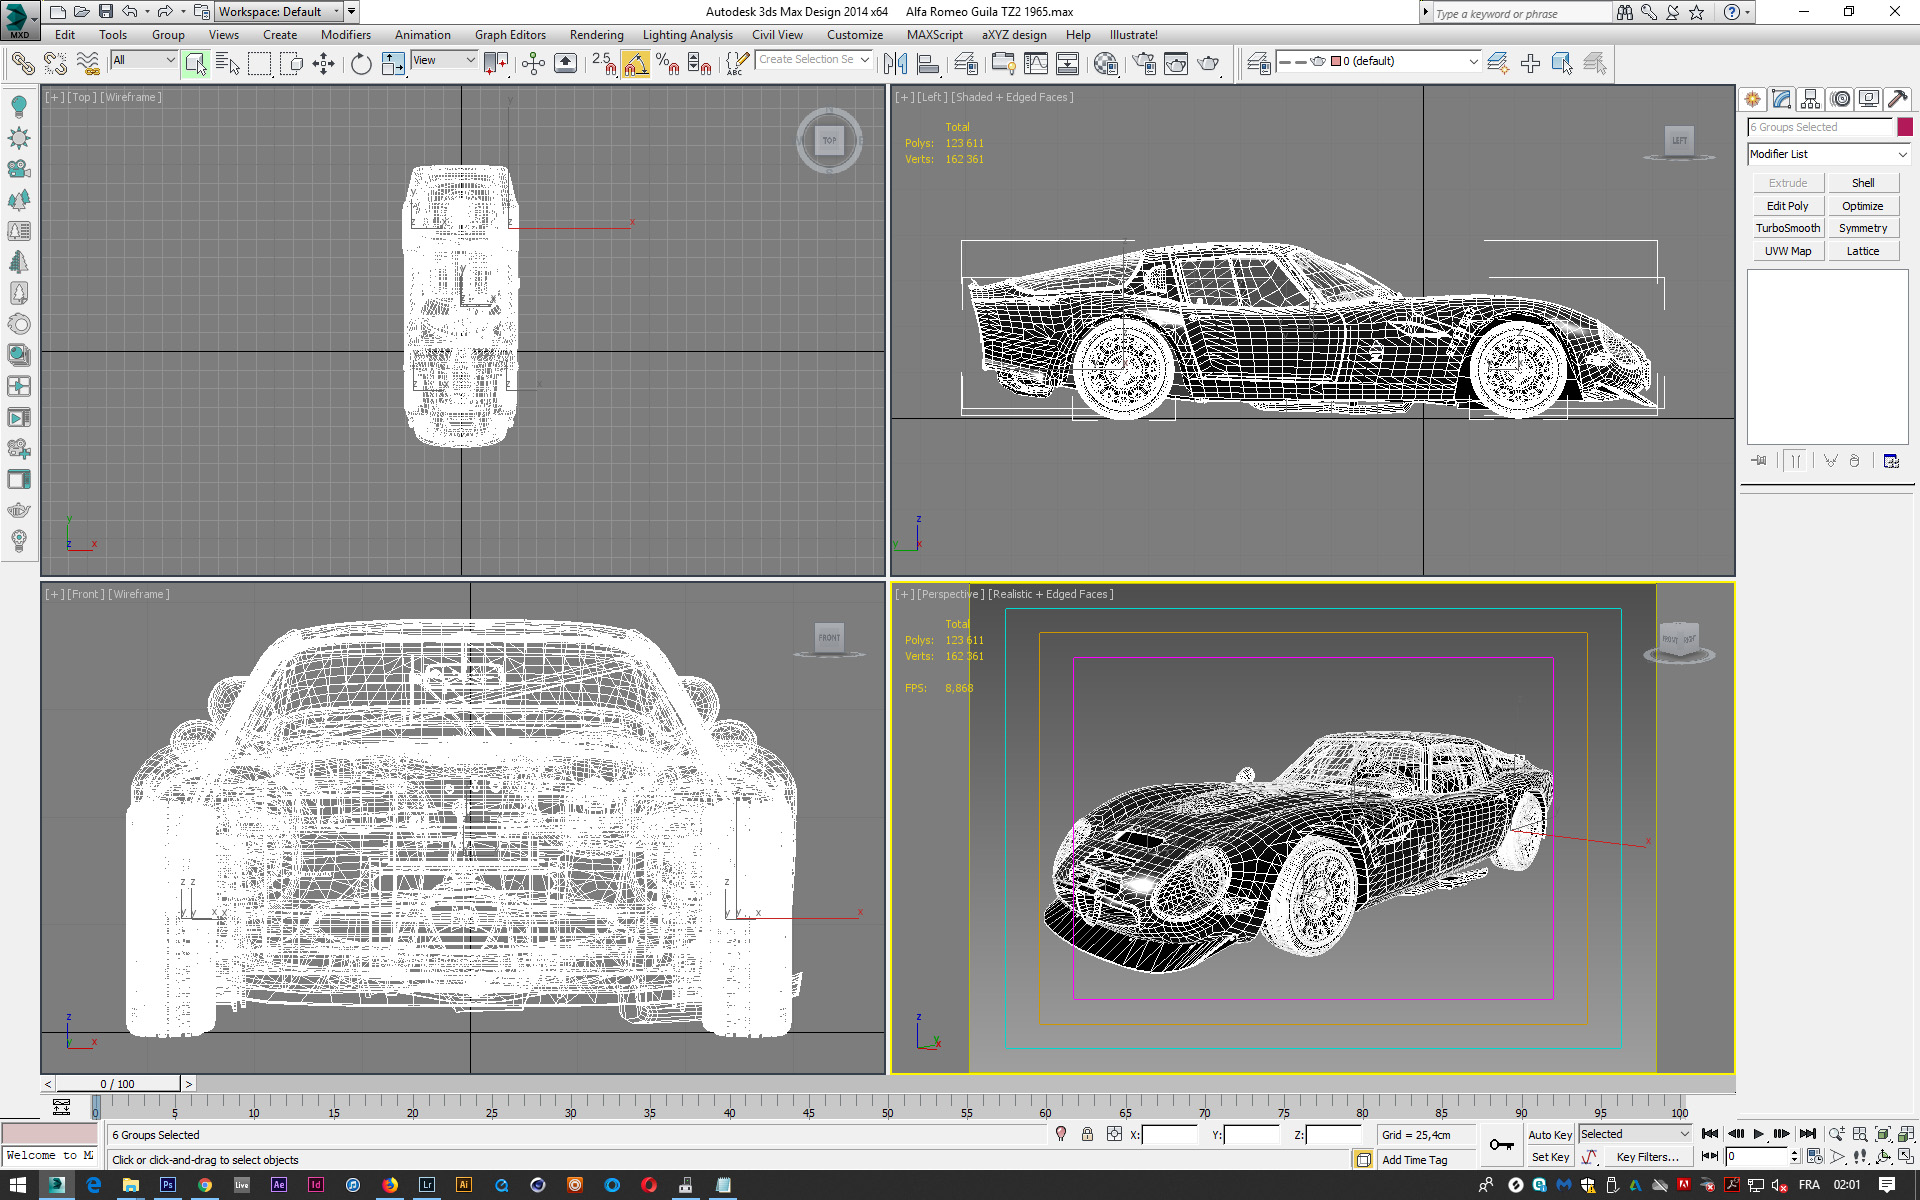Click the Symmetry modifier button
Screen dimensions: 1920x1200
coord(1863,228)
